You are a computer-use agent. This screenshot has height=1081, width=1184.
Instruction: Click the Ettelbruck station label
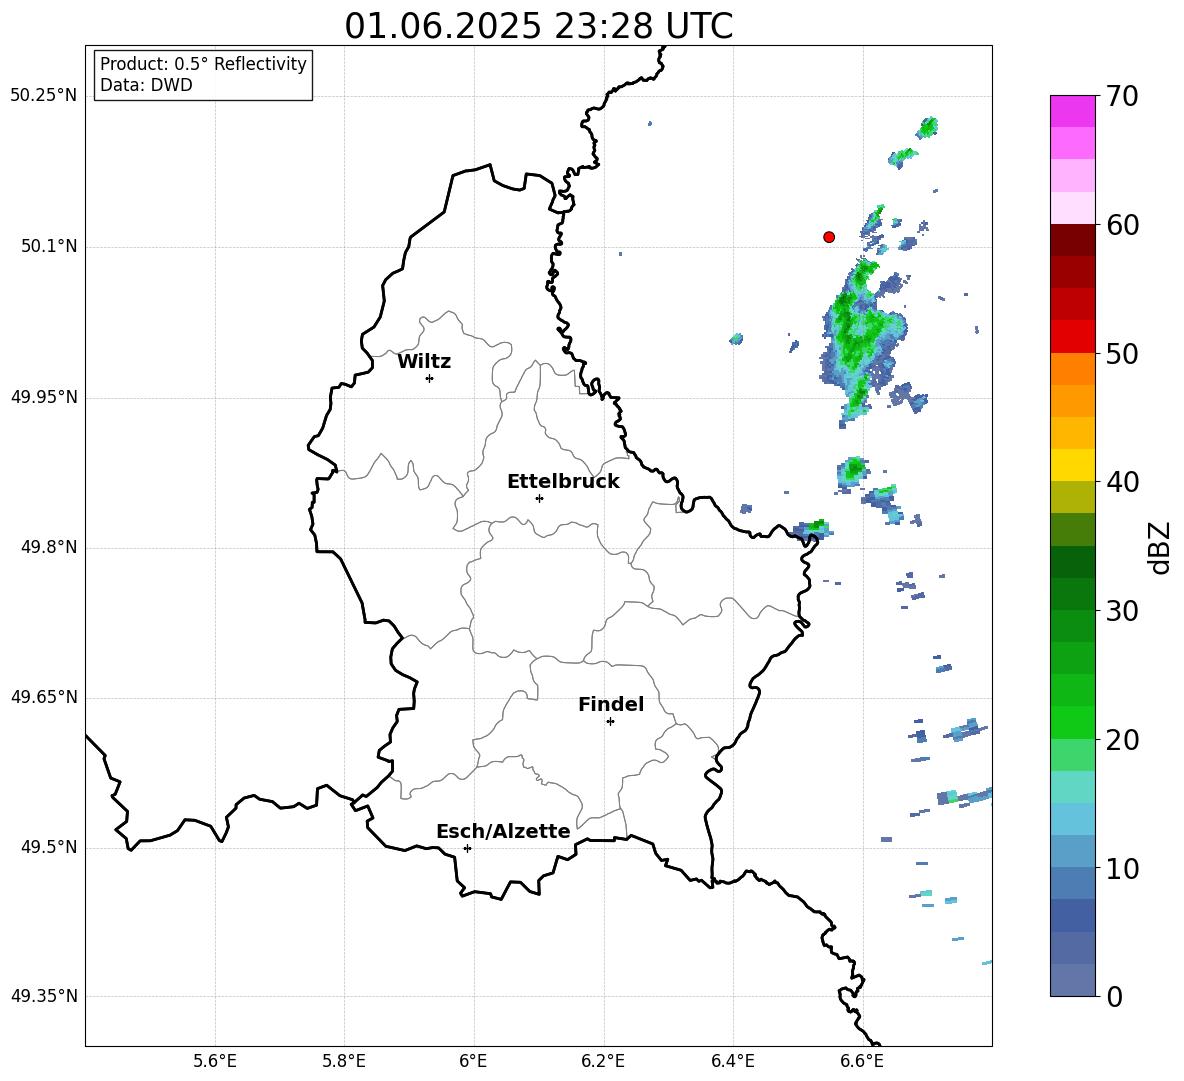pos(563,482)
